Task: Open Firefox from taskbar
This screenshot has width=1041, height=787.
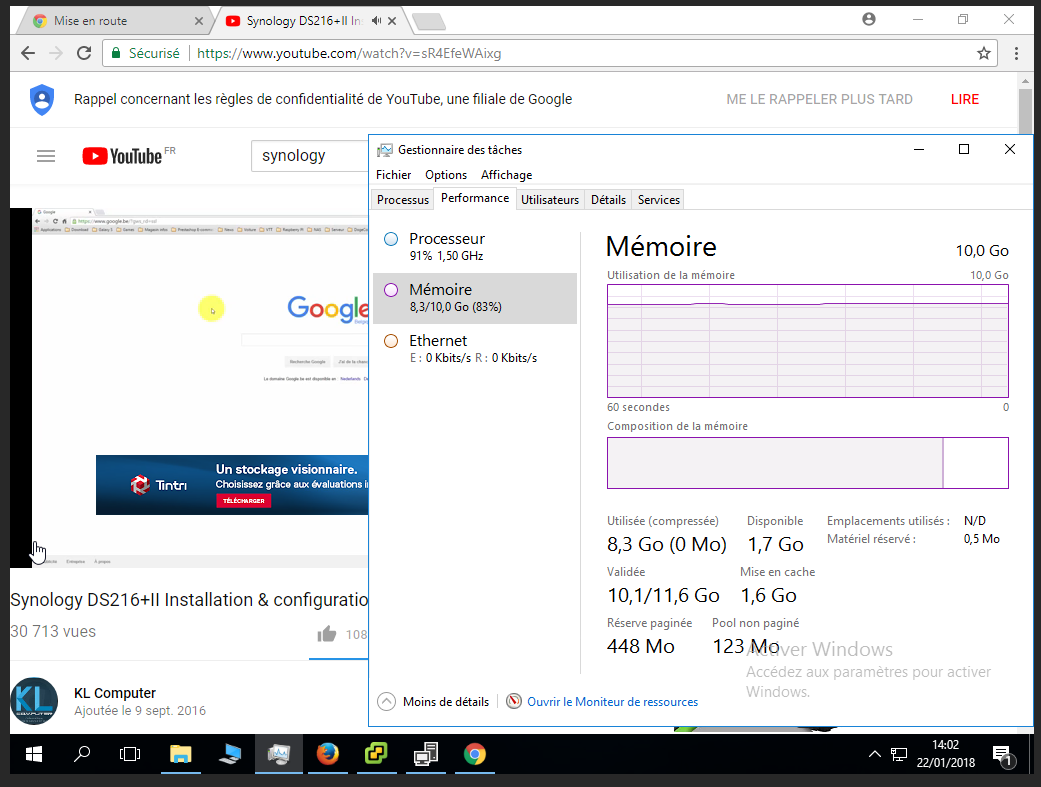Action: [327, 754]
